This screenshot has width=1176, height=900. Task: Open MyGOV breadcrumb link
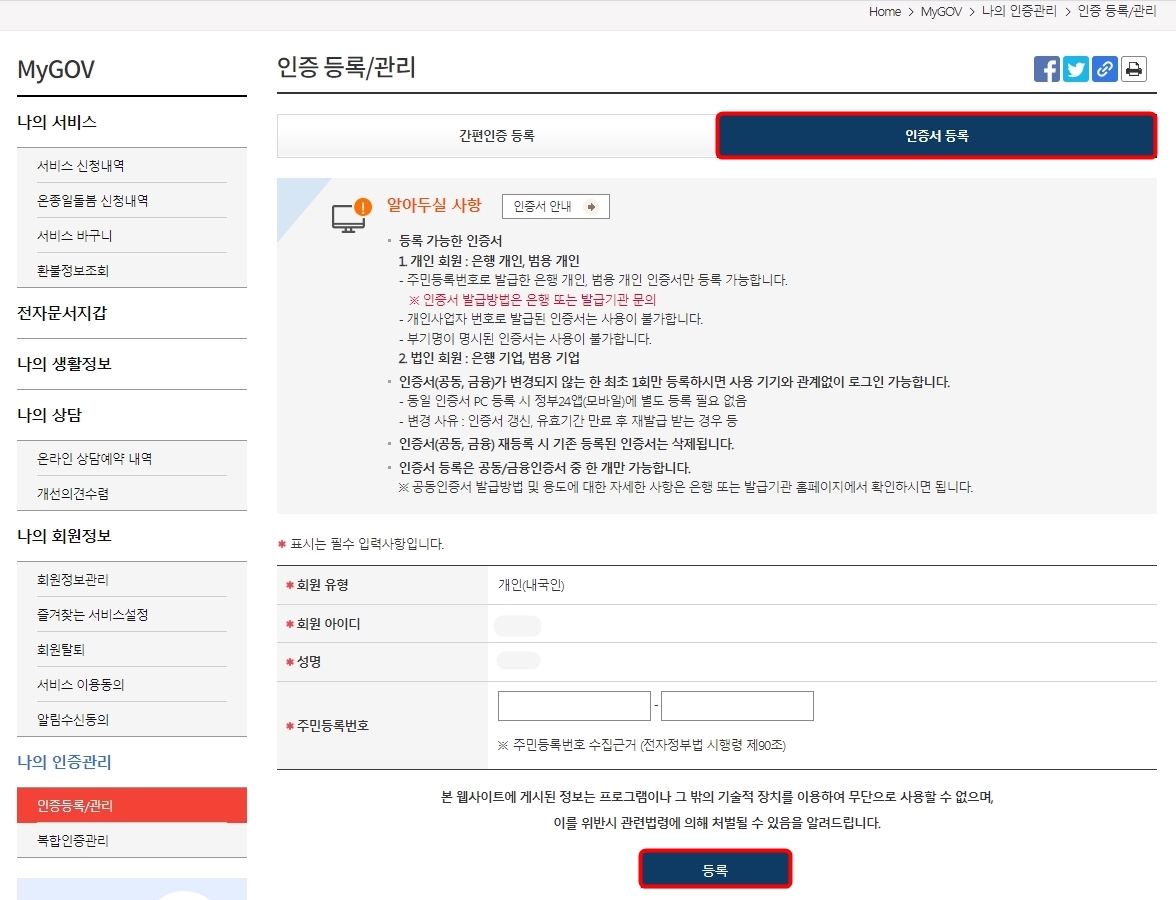[941, 12]
